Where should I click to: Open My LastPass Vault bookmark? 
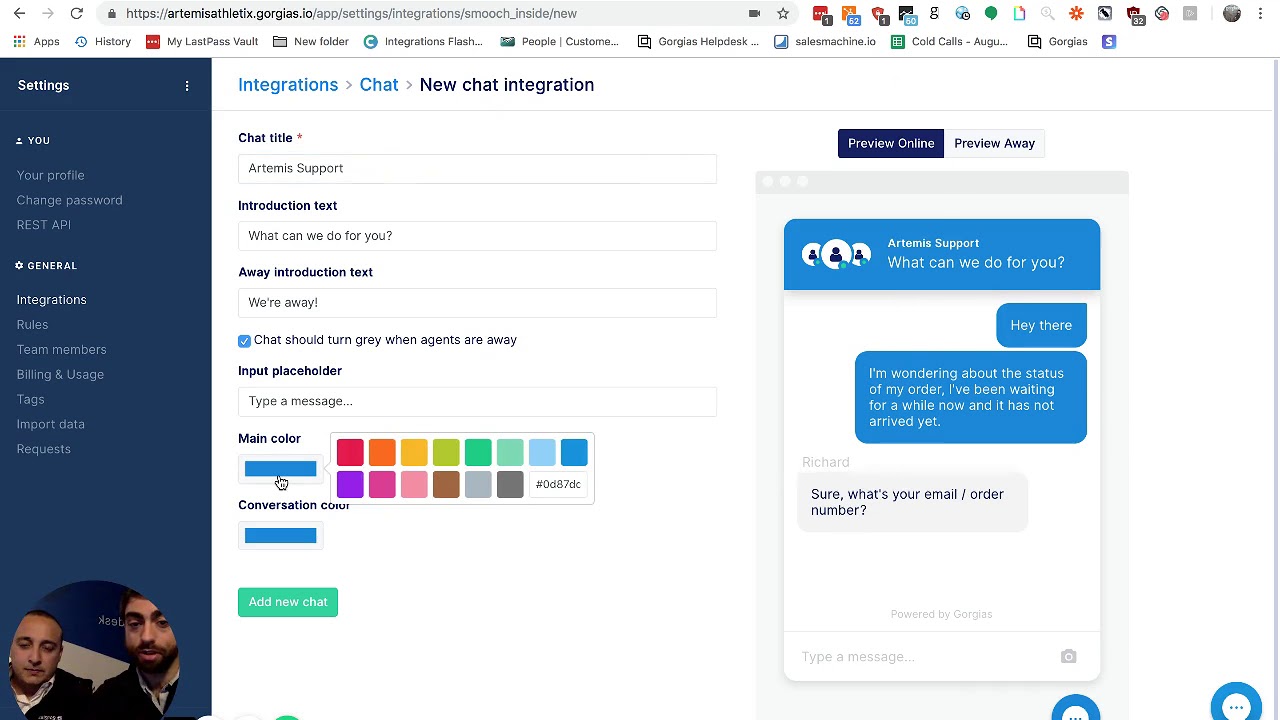click(201, 41)
